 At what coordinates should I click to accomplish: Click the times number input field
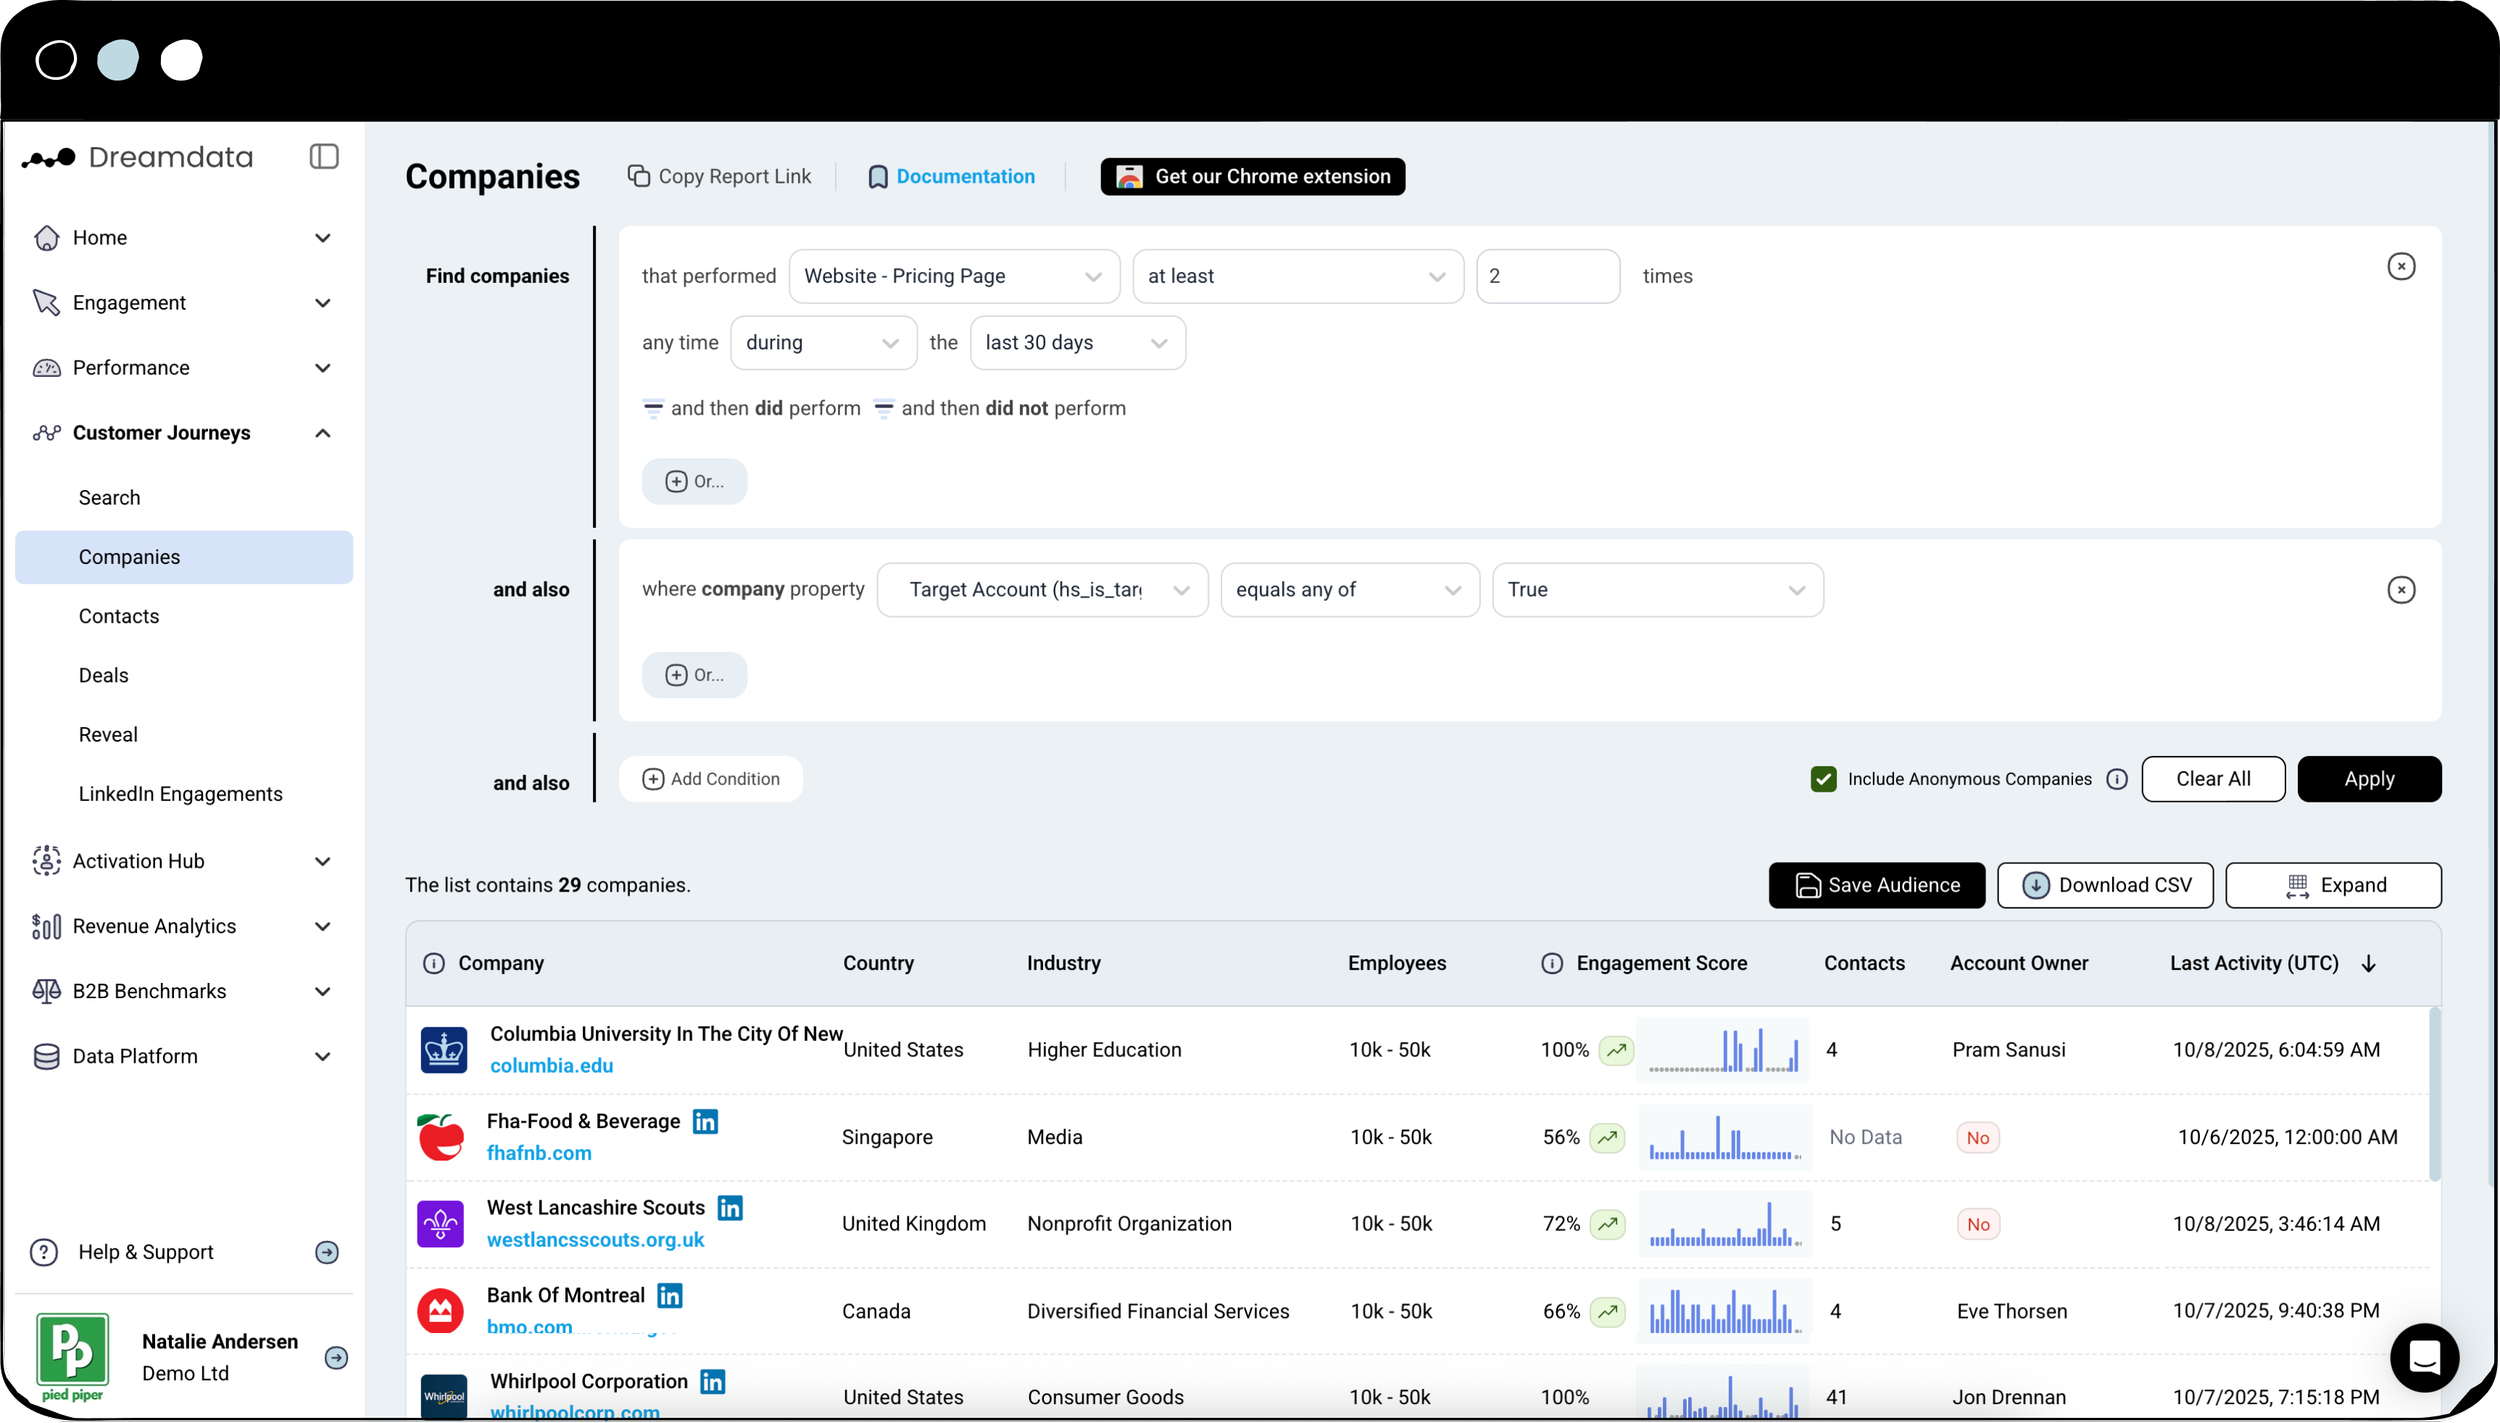click(x=1547, y=276)
